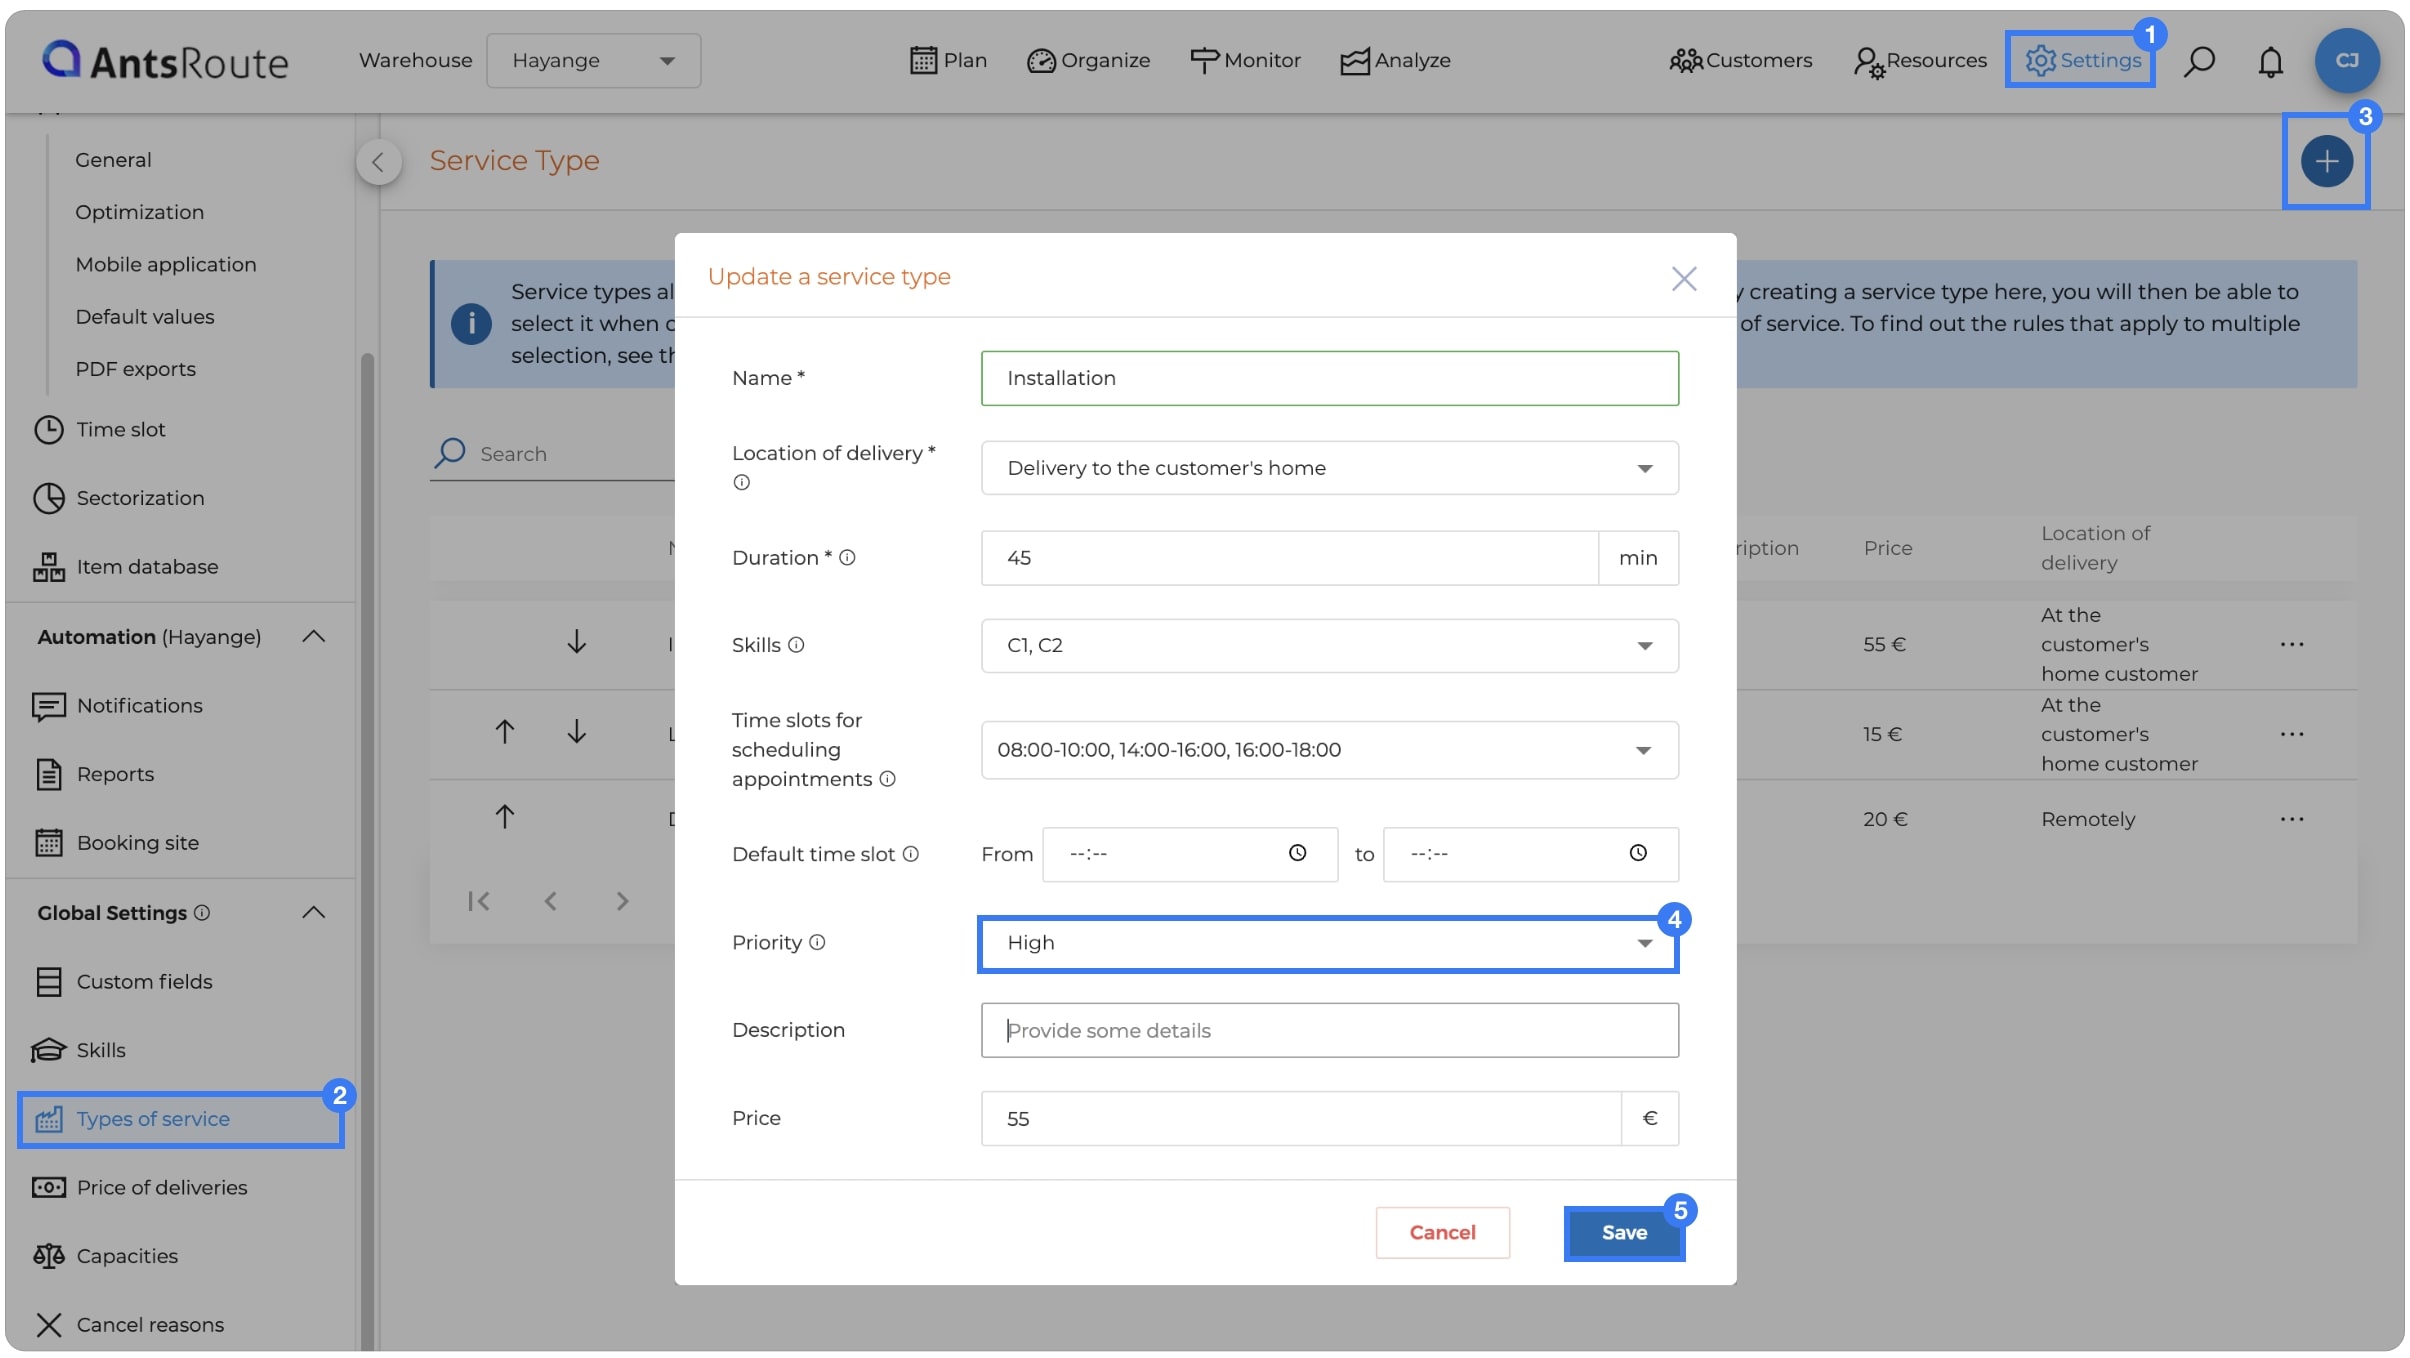Open Skills in the sidebar

coord(79,1050)
